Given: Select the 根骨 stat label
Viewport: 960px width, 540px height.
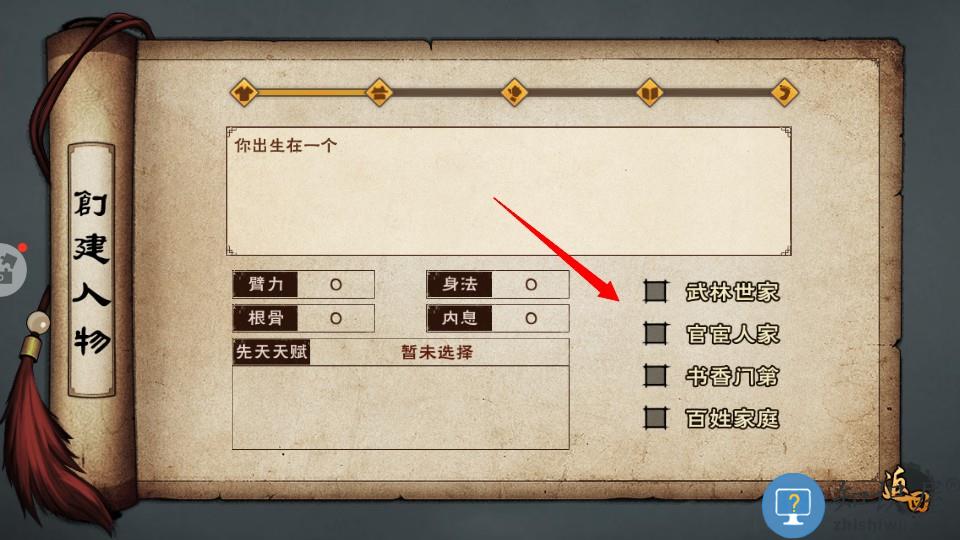Looking at the screenshot, I should coord(265,318).
